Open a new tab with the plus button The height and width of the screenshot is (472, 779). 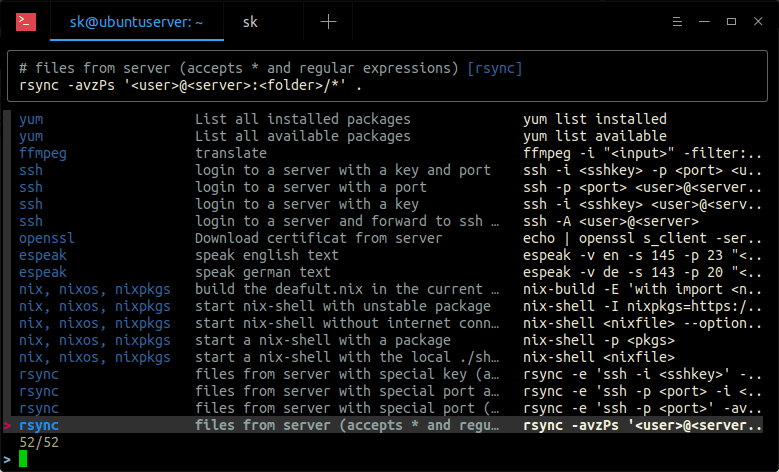(328, 21)
